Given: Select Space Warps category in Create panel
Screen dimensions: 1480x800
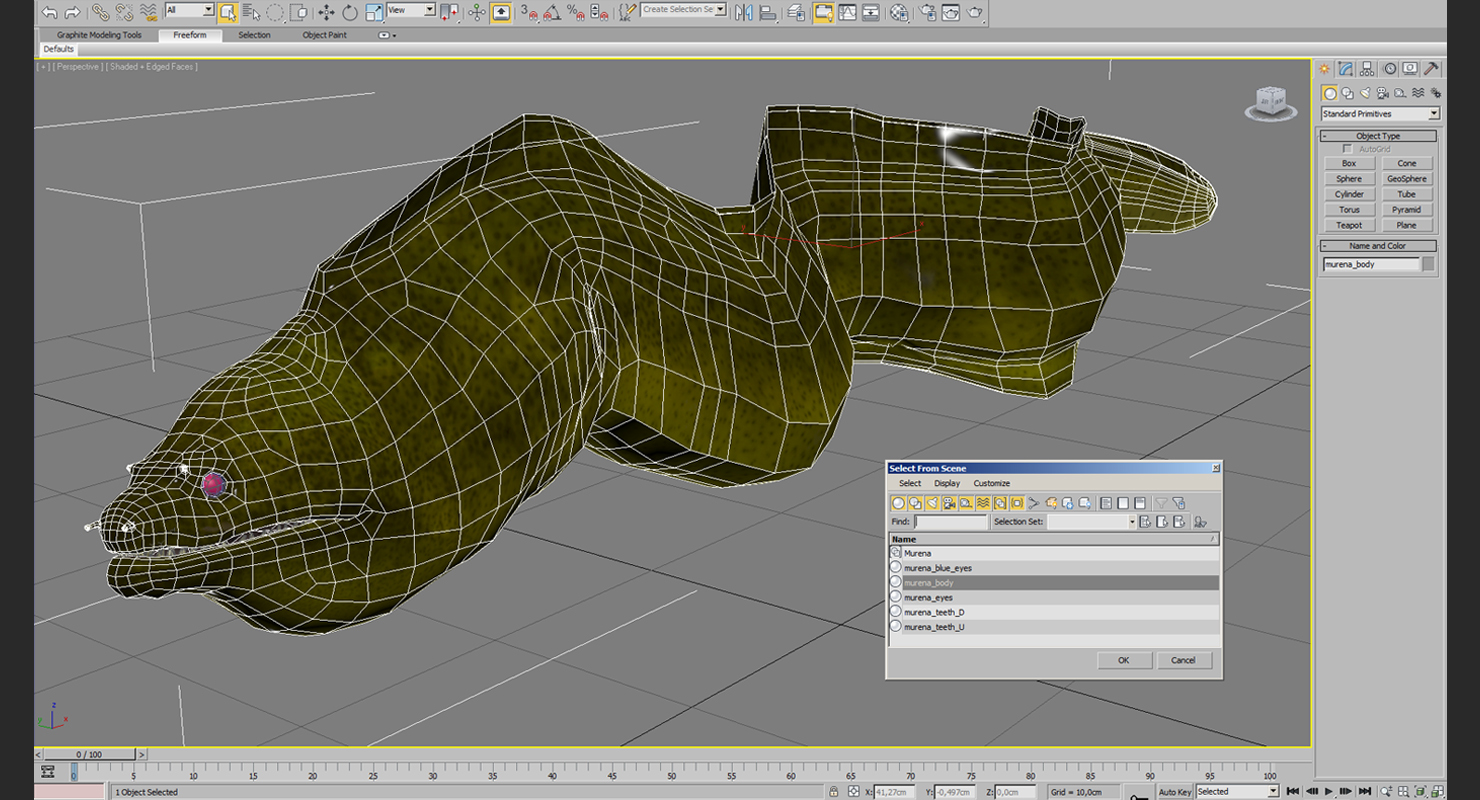Looking at the screenshot, I should click(x=1418, y=93).
